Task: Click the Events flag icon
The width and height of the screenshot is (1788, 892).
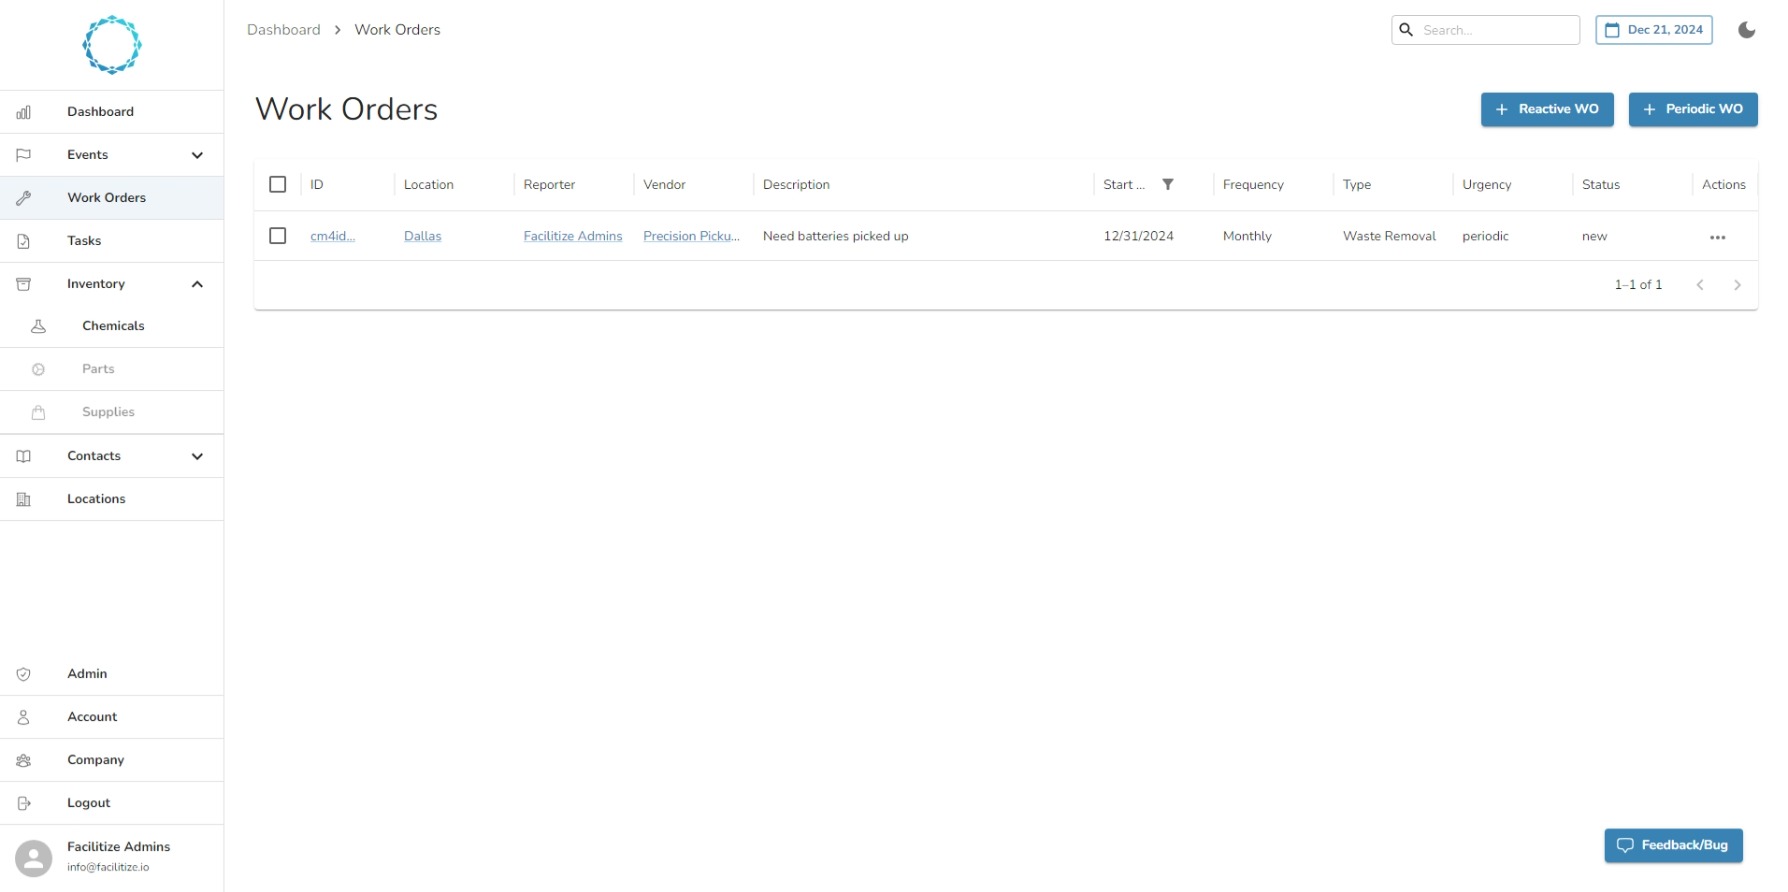Action: click(x=24, y=155)
